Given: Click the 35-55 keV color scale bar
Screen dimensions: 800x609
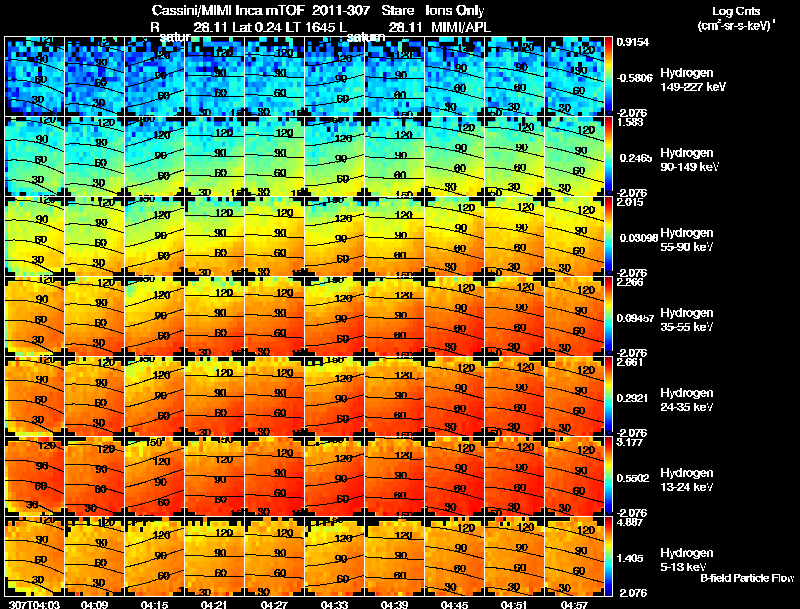Looking at the screenshot, I should [608, 317].
